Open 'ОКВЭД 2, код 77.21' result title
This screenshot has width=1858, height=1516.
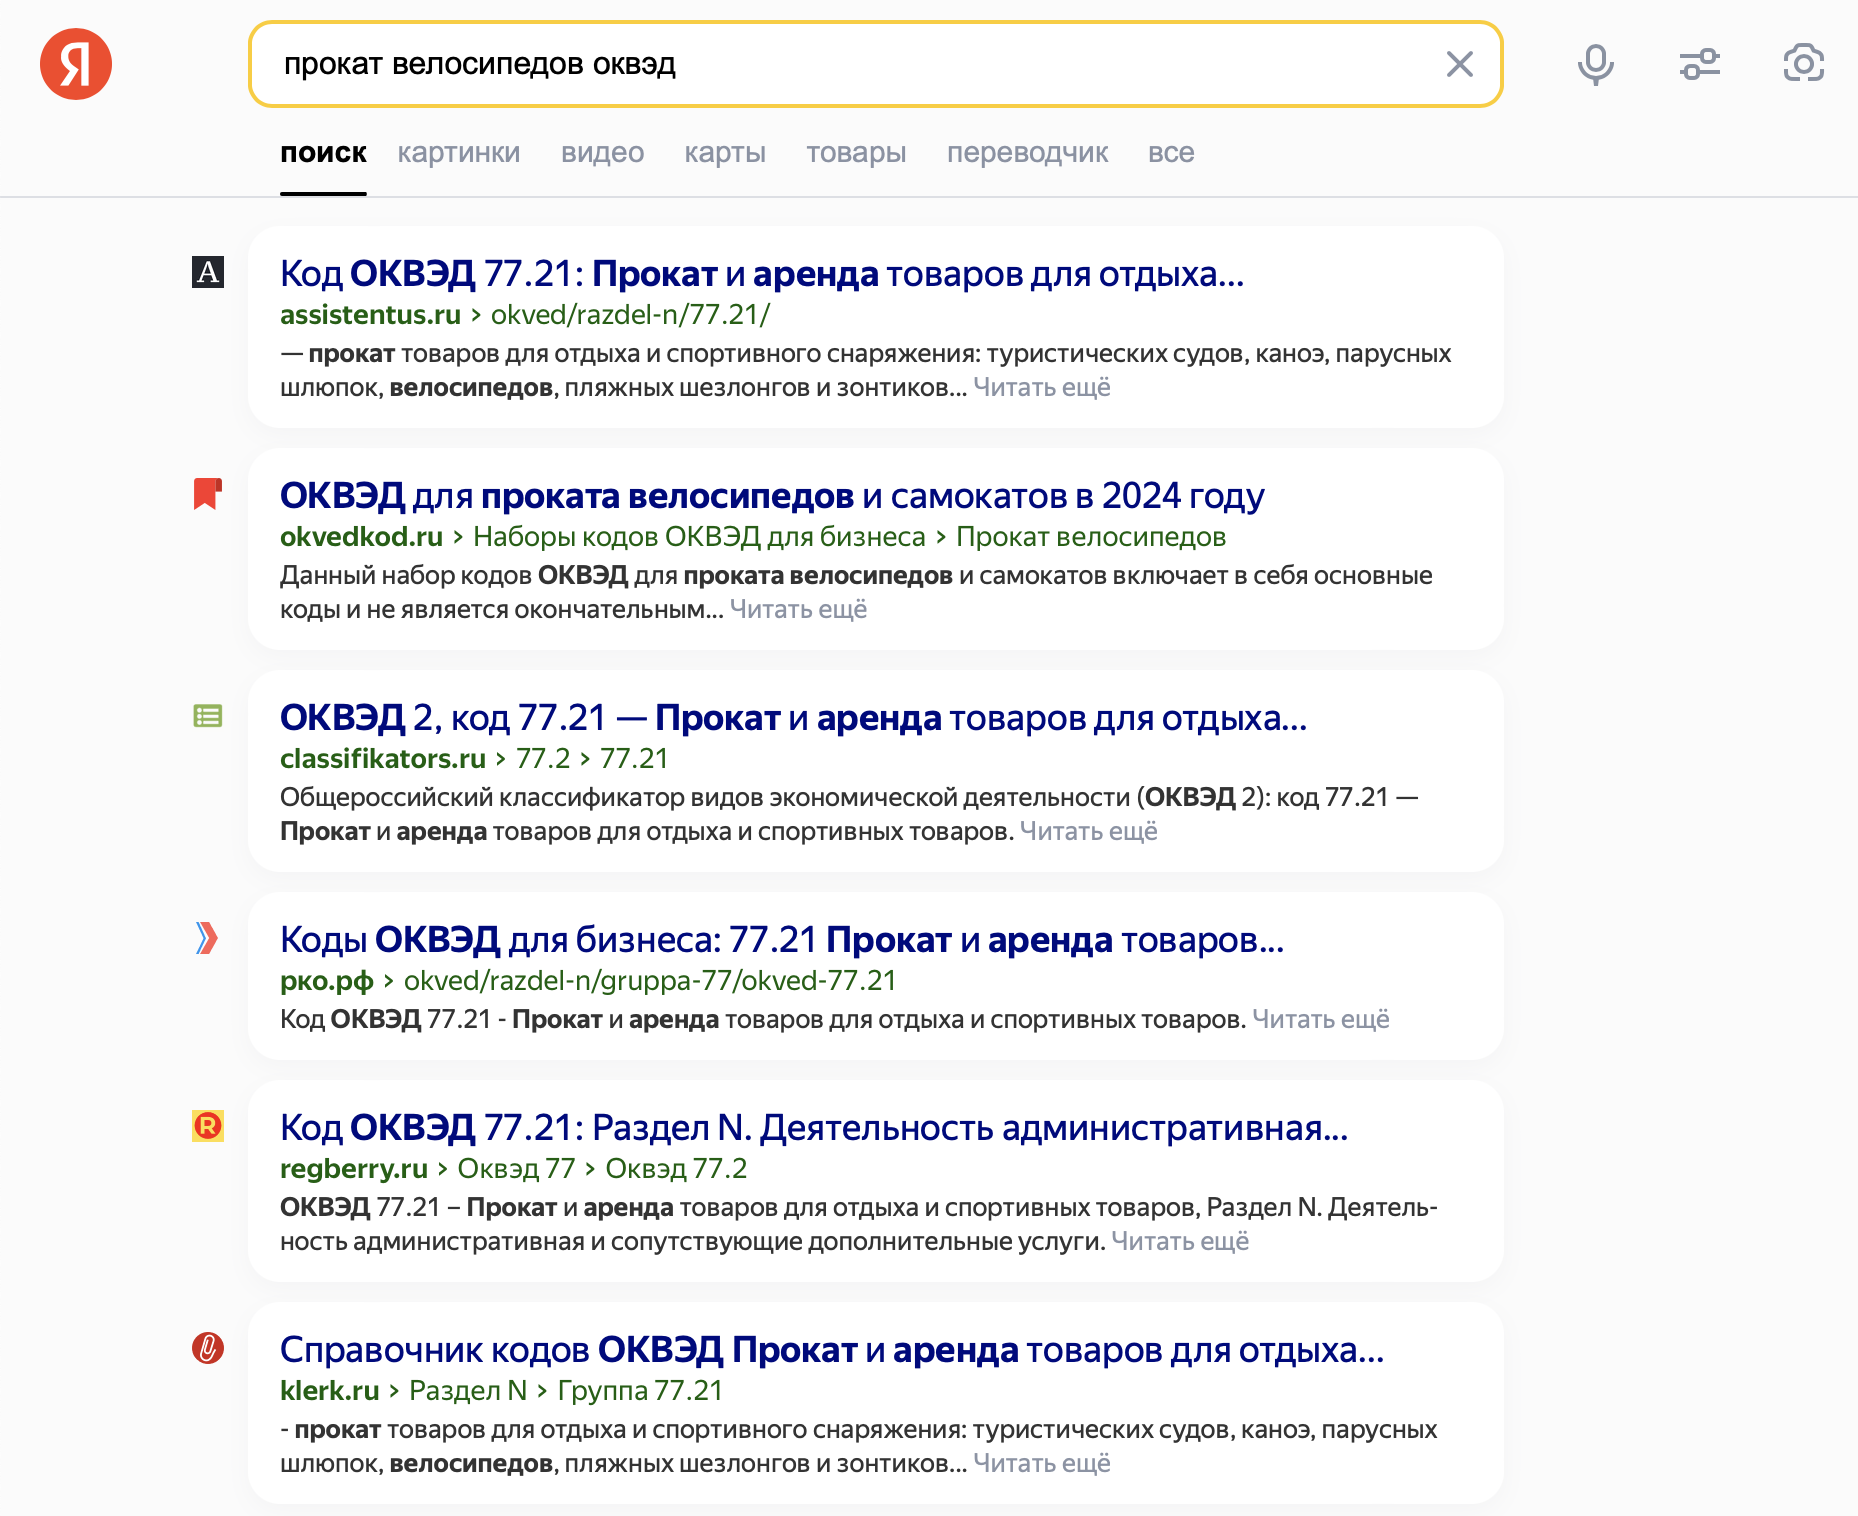coord(793,717)
